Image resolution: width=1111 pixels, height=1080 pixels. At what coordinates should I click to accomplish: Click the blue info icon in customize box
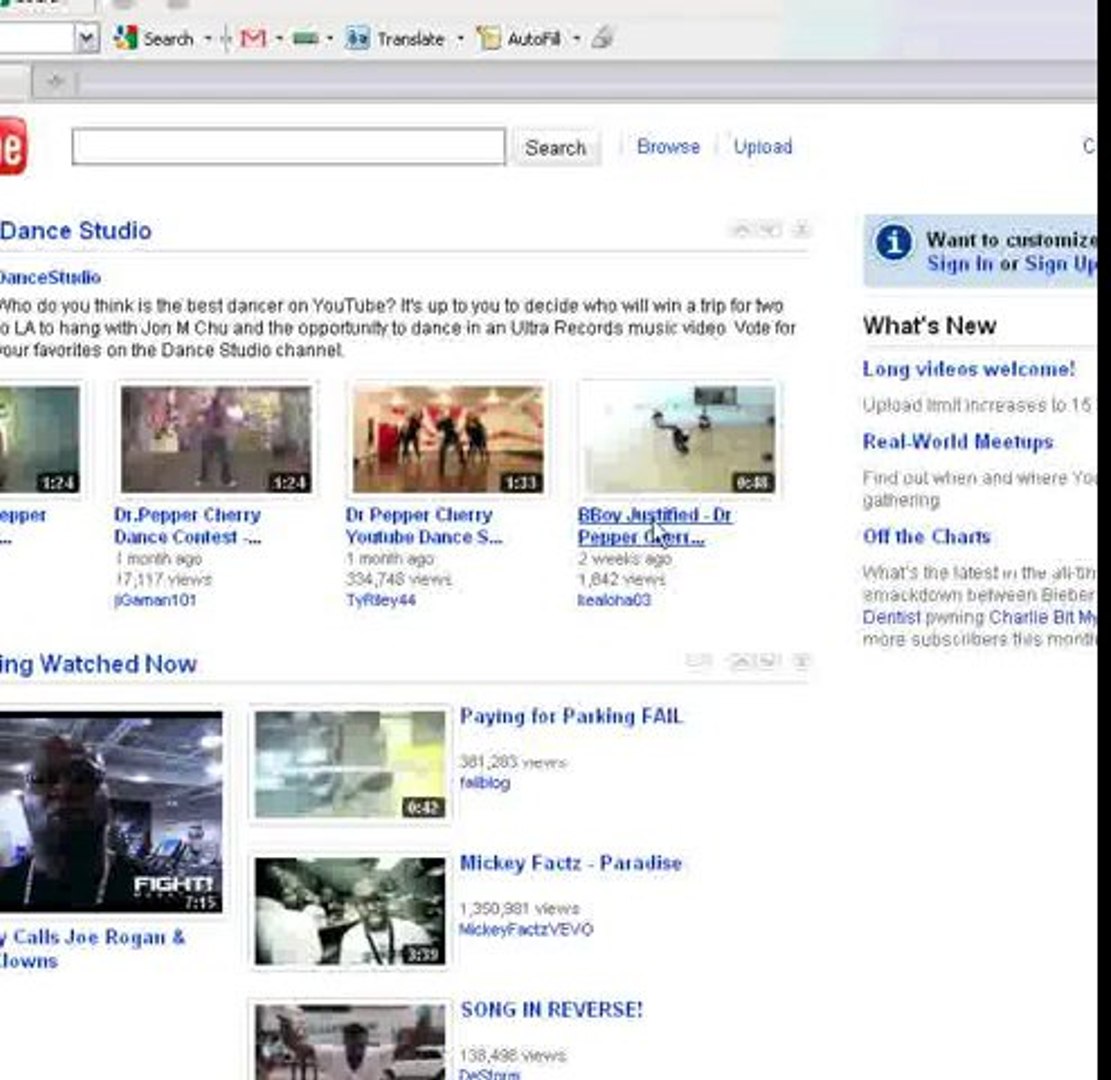[x=893, y=243]
